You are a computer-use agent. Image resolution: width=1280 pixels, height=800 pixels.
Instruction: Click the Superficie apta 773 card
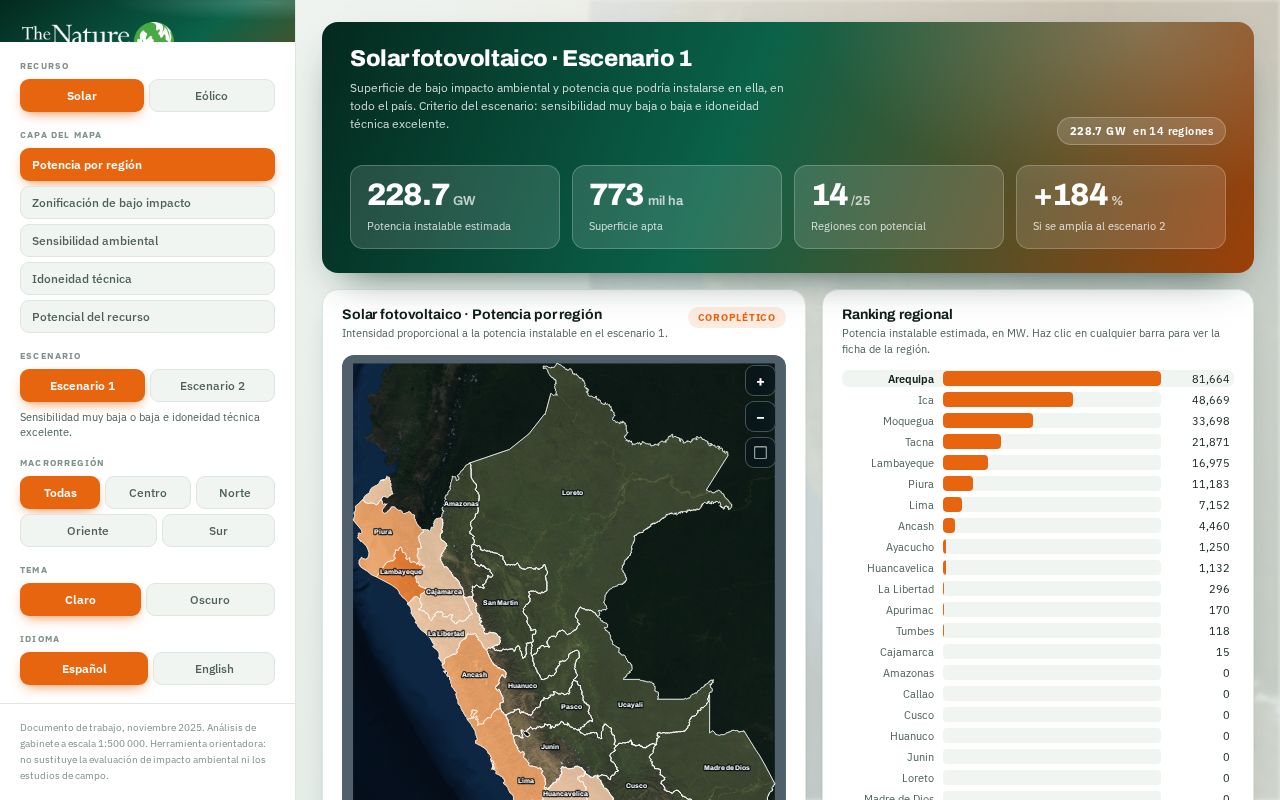(677, 207)
